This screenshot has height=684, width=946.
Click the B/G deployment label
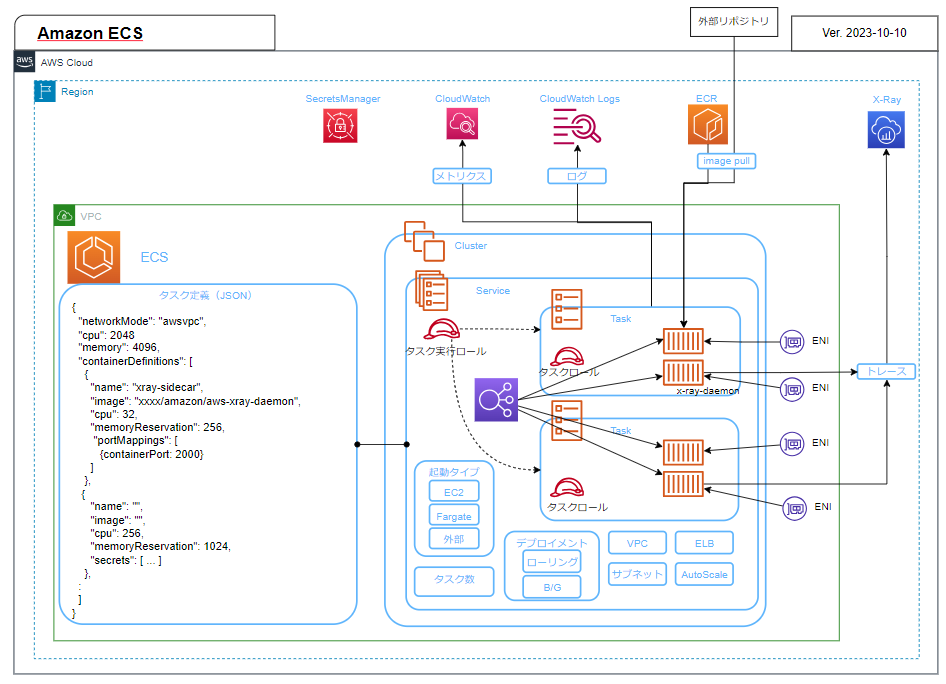551,587
